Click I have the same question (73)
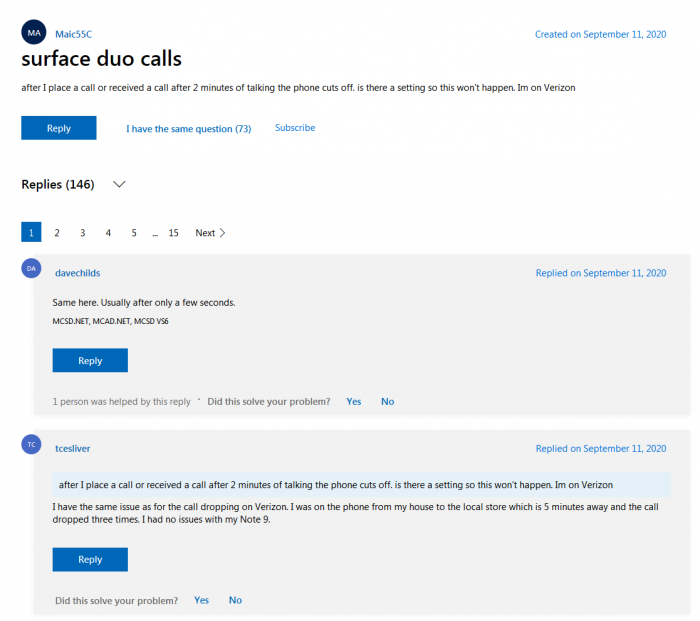700x621 pixels. (188, 129)
